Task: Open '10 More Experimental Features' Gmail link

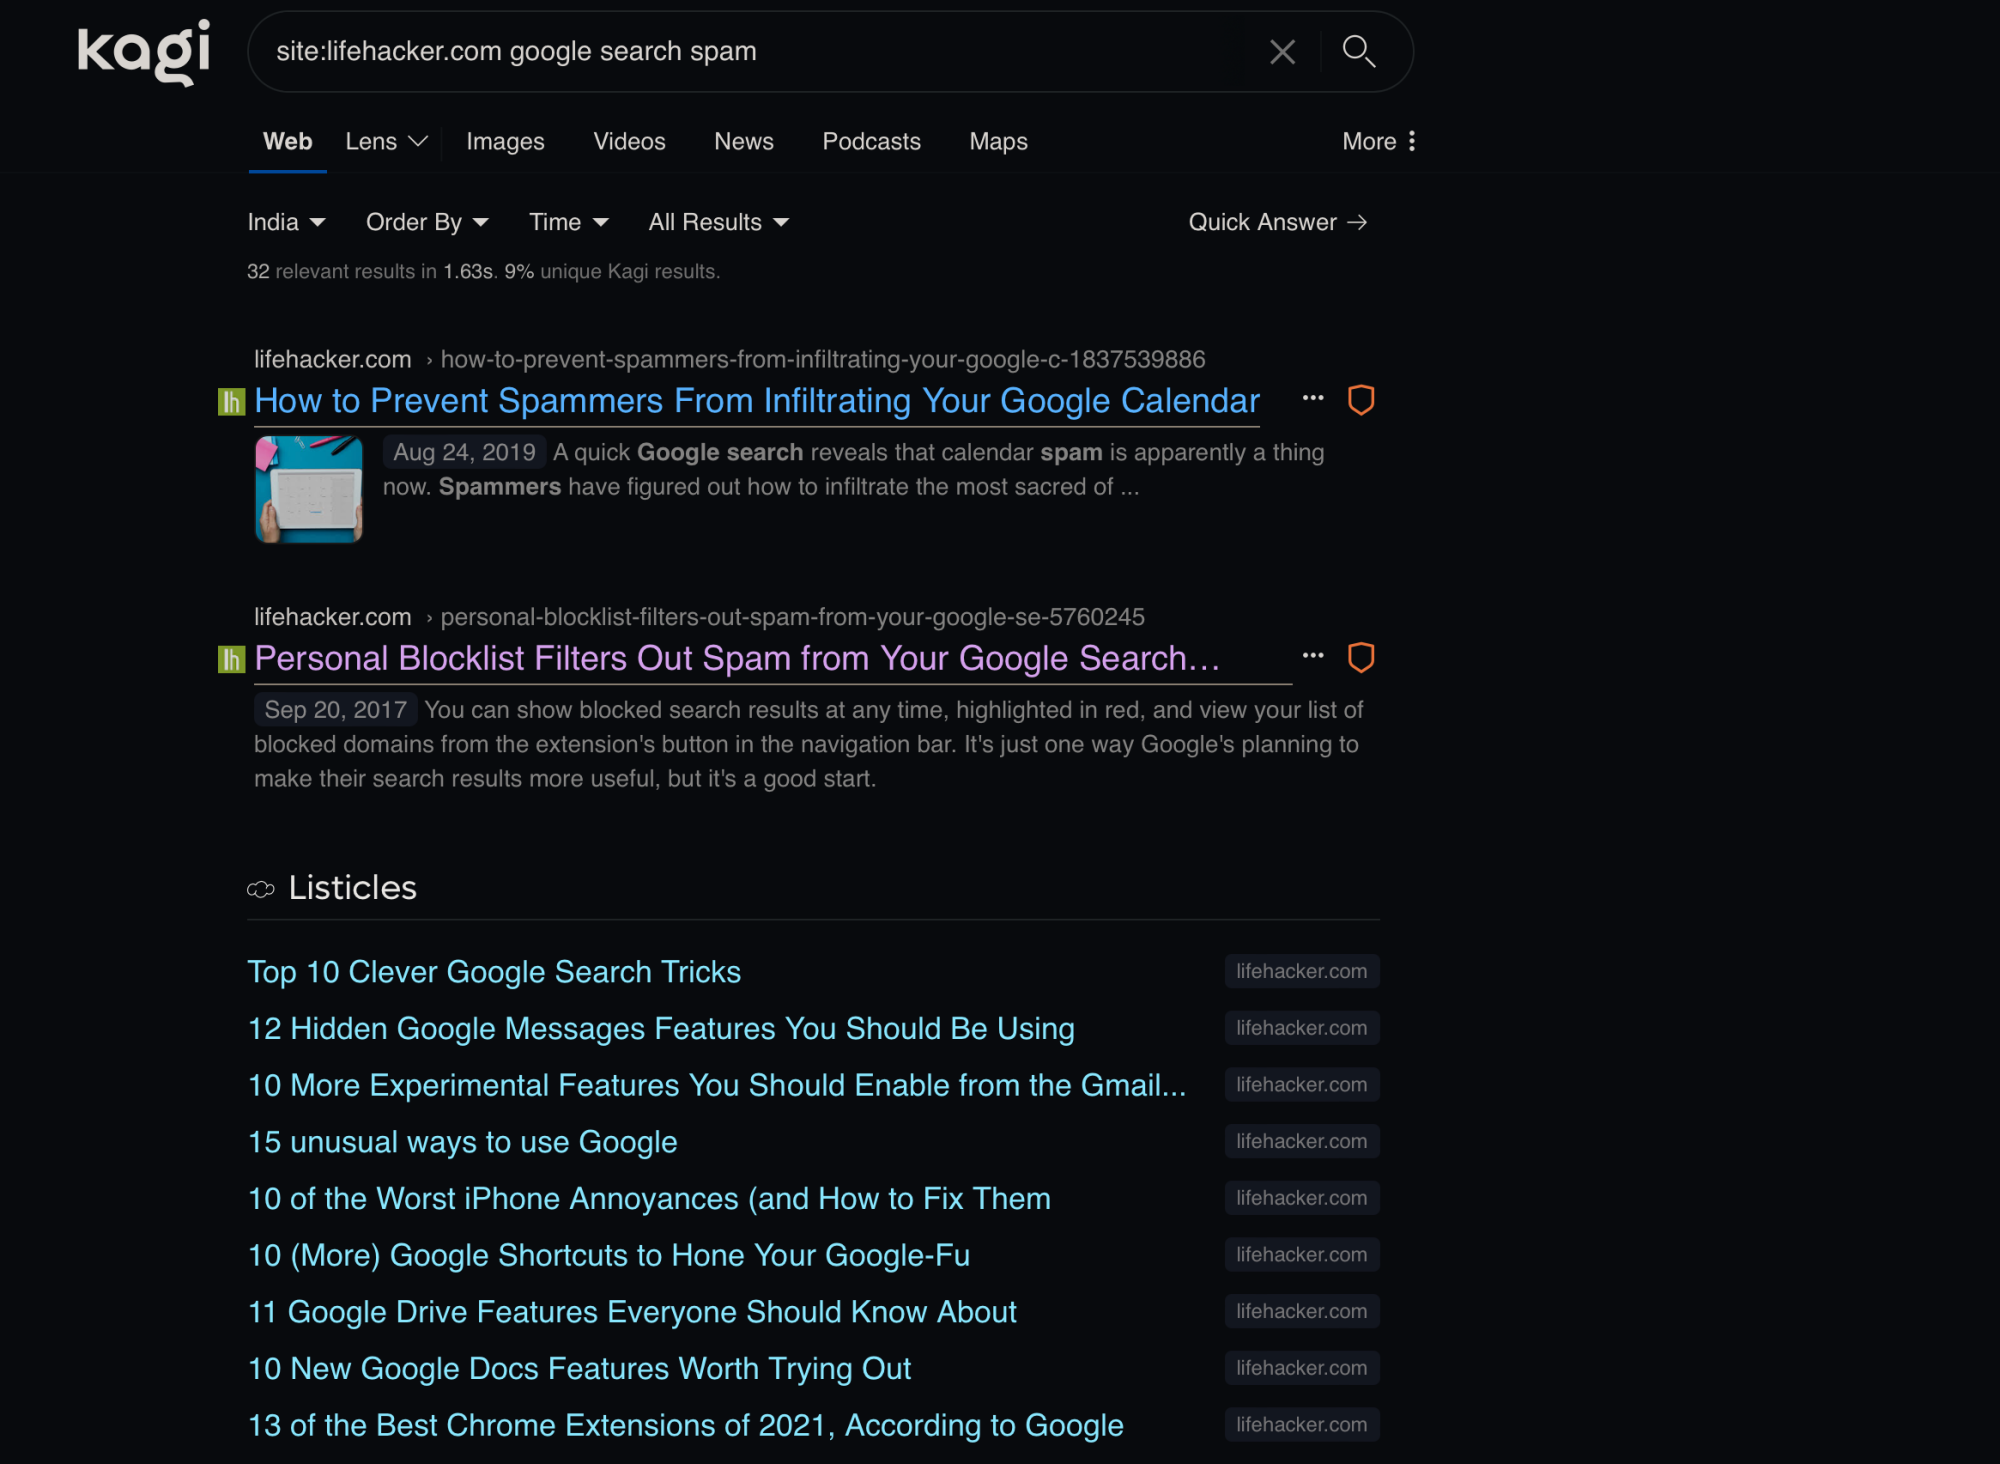Action: (717, 1085)
